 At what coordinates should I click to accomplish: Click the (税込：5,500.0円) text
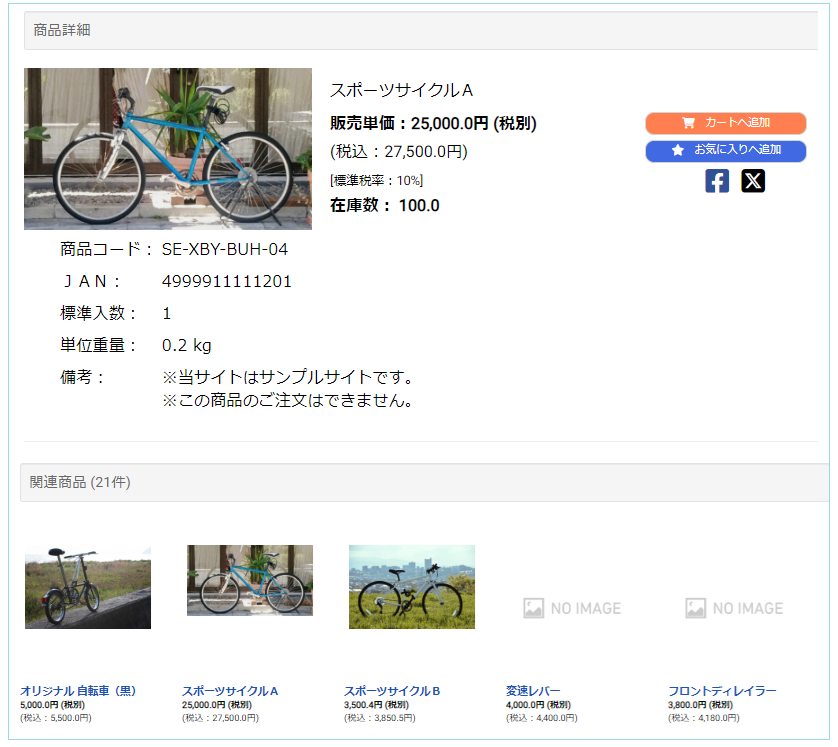click(x=56, y=718)
